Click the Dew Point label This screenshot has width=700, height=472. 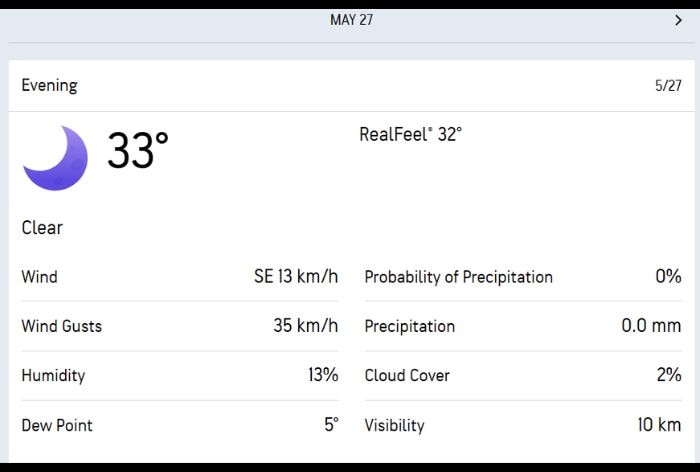point(57,425)
